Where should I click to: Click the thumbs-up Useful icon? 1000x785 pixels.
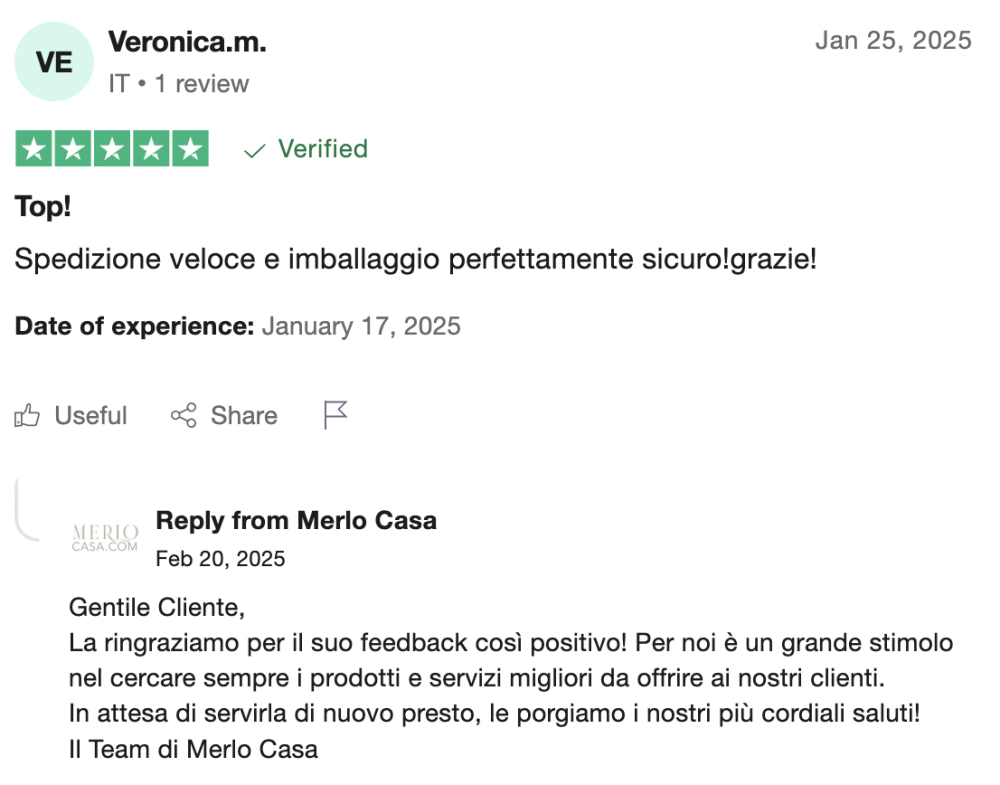[x=27, y=416]
